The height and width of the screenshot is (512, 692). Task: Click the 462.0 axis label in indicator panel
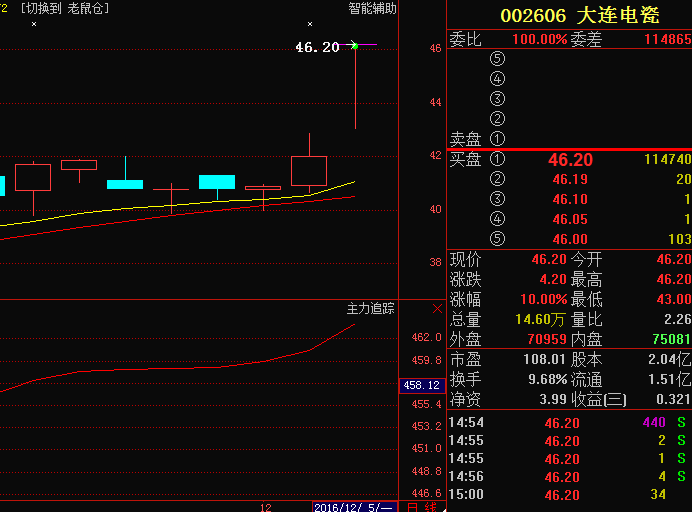tap(426, 338)
